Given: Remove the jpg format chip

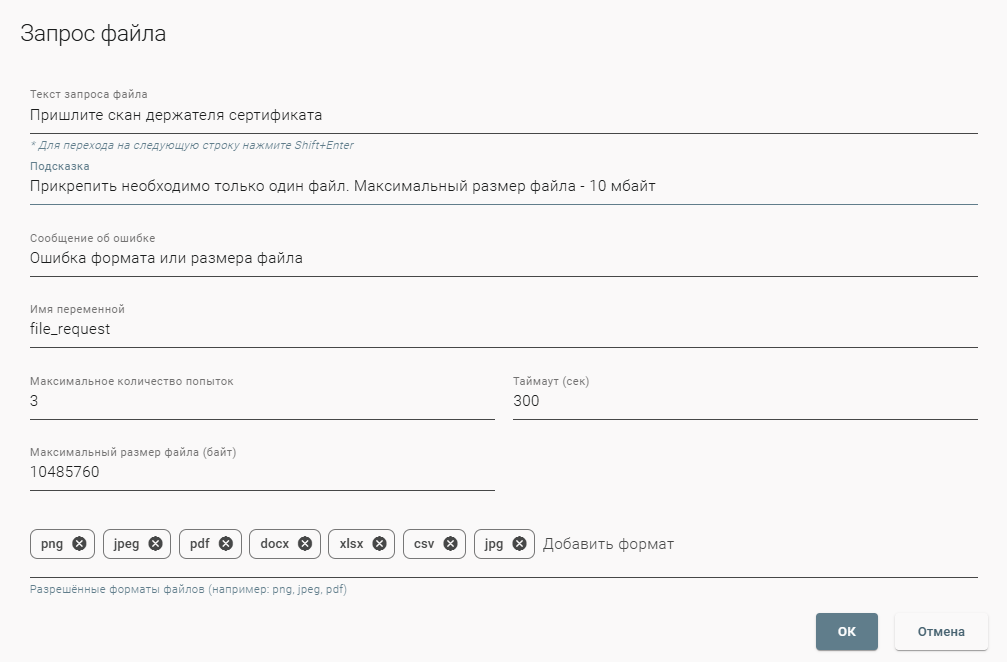Looking at the screenshot, I should point(518,544).
